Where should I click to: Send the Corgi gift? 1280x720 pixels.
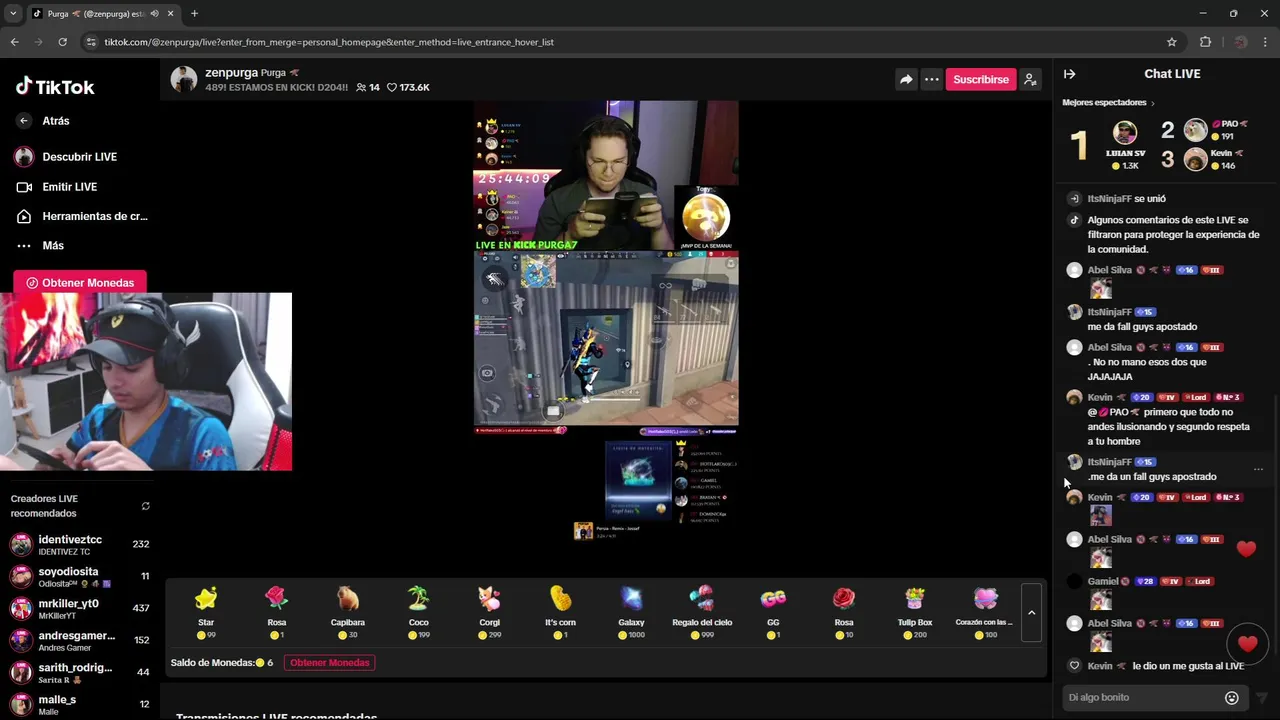click(489, 611)
